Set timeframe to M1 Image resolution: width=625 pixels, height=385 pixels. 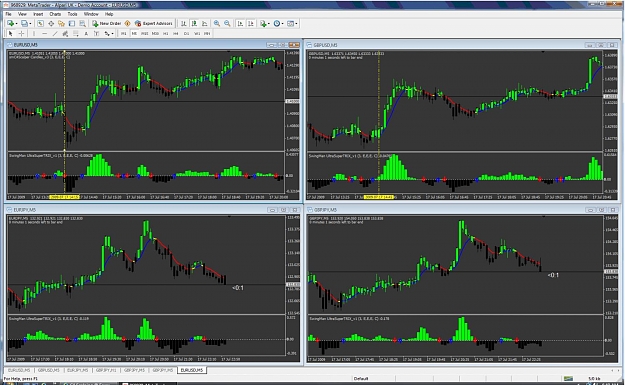(124, 33)
